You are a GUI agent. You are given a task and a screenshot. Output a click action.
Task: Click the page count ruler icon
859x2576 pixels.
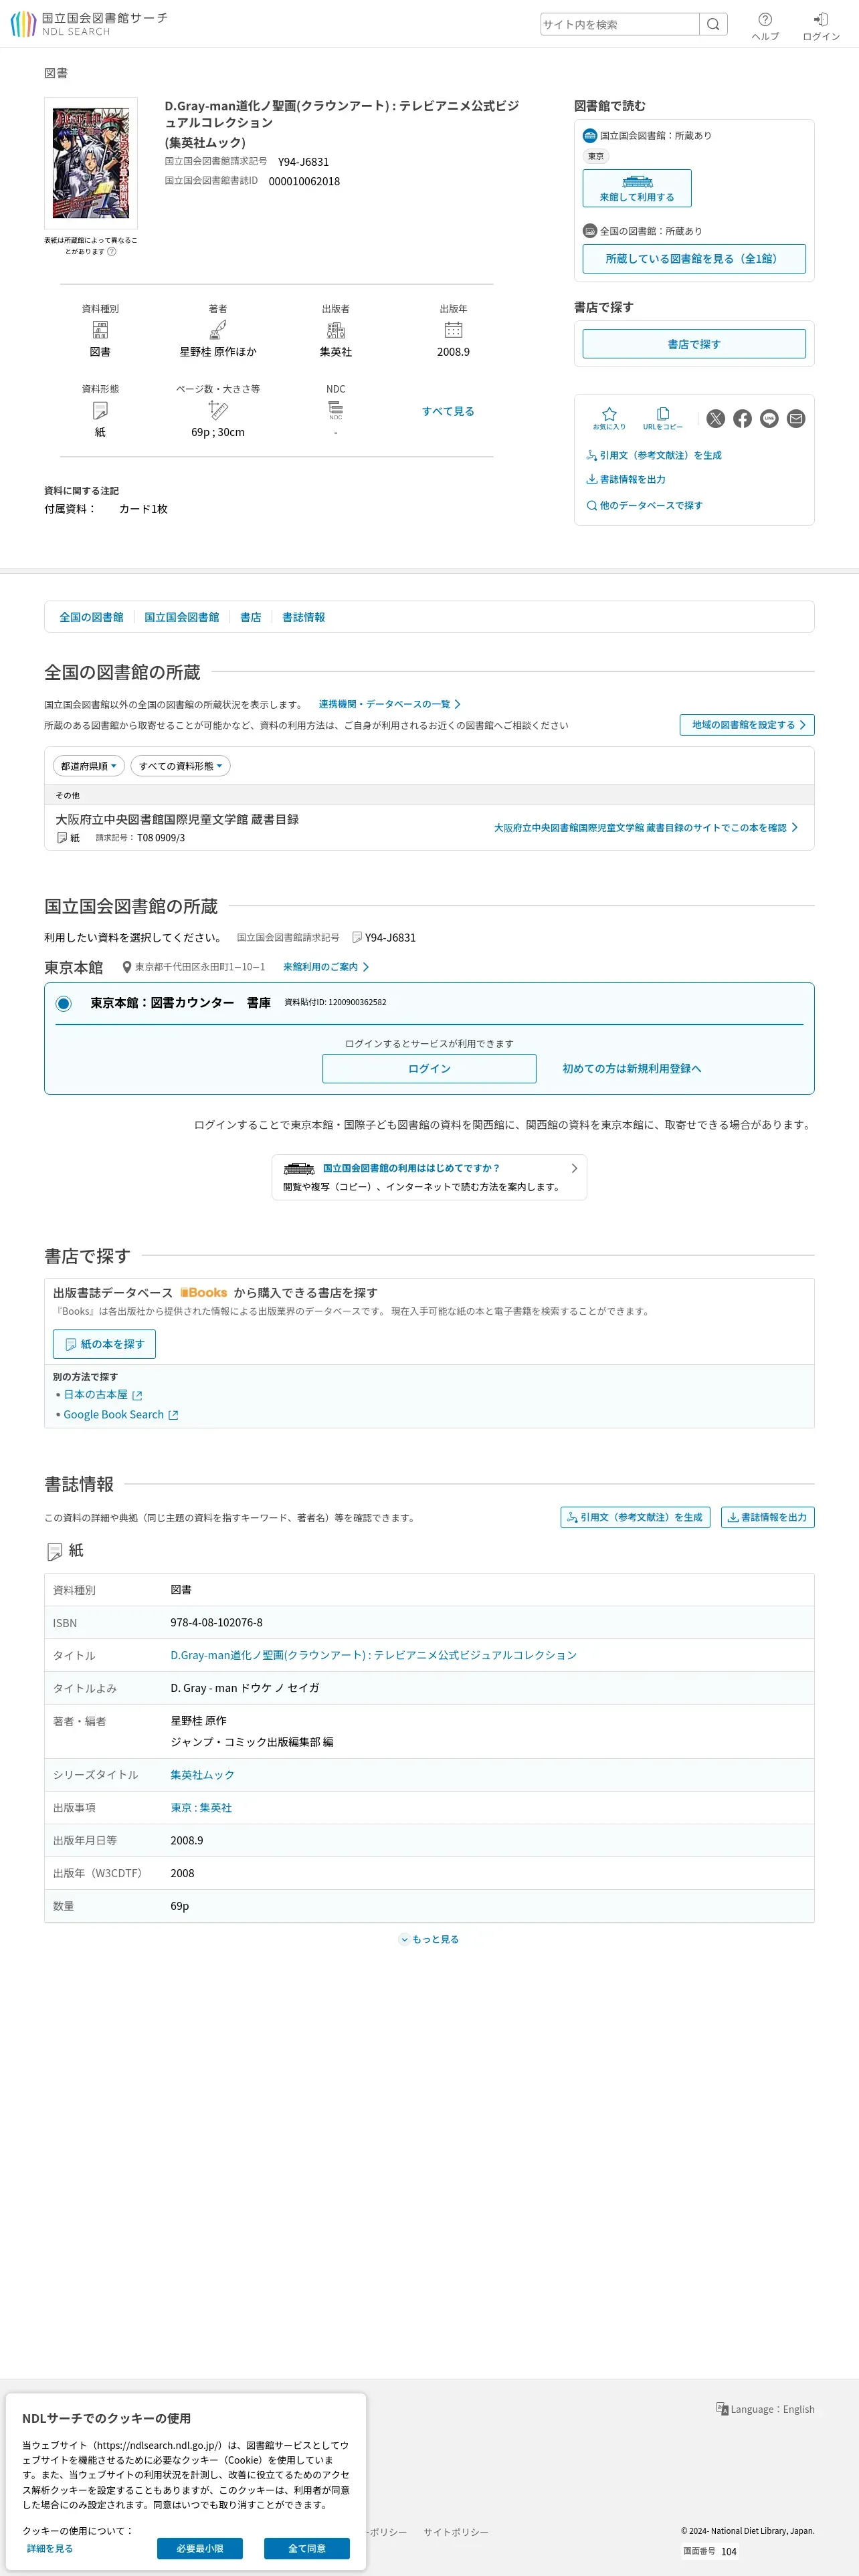tap(218, 410)
